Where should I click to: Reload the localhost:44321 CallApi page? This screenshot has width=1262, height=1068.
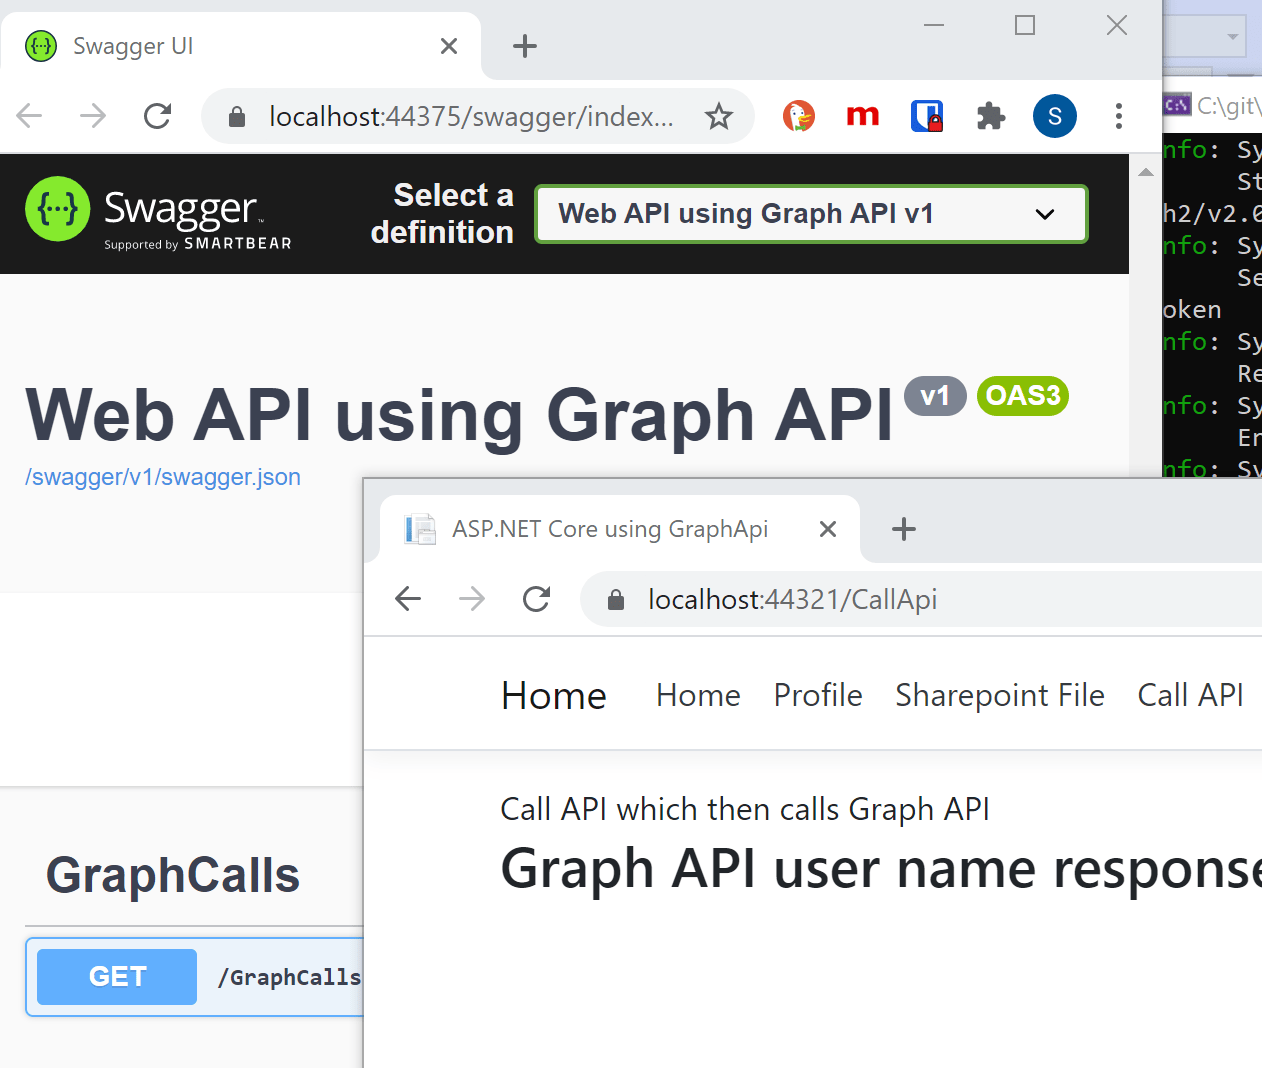point(537,599)
